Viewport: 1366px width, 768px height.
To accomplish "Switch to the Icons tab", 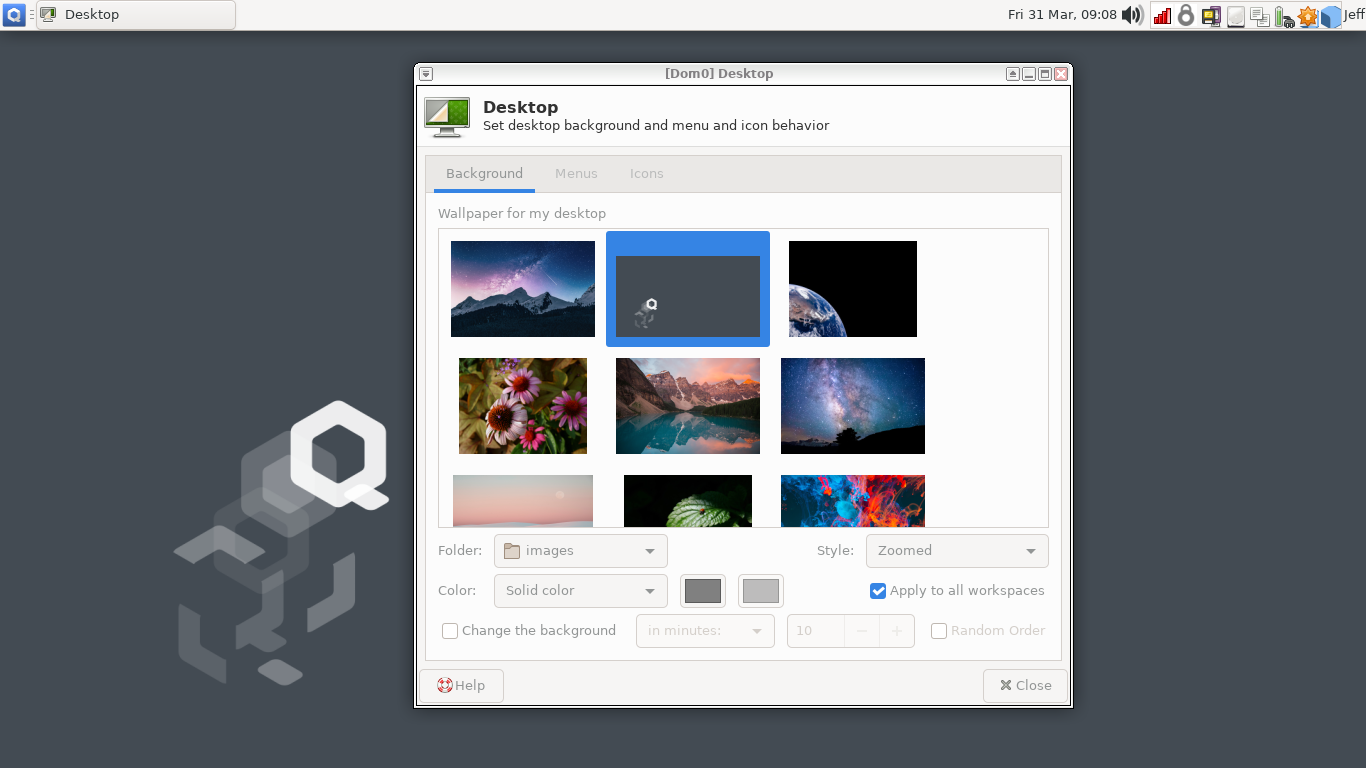I will point(646,173).
